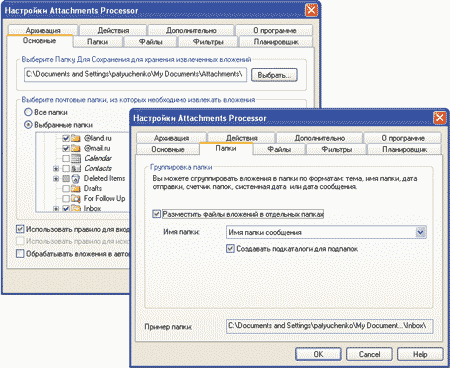Select the 'Все папки' radio button
450x368 pixels.
pos(28,112)
